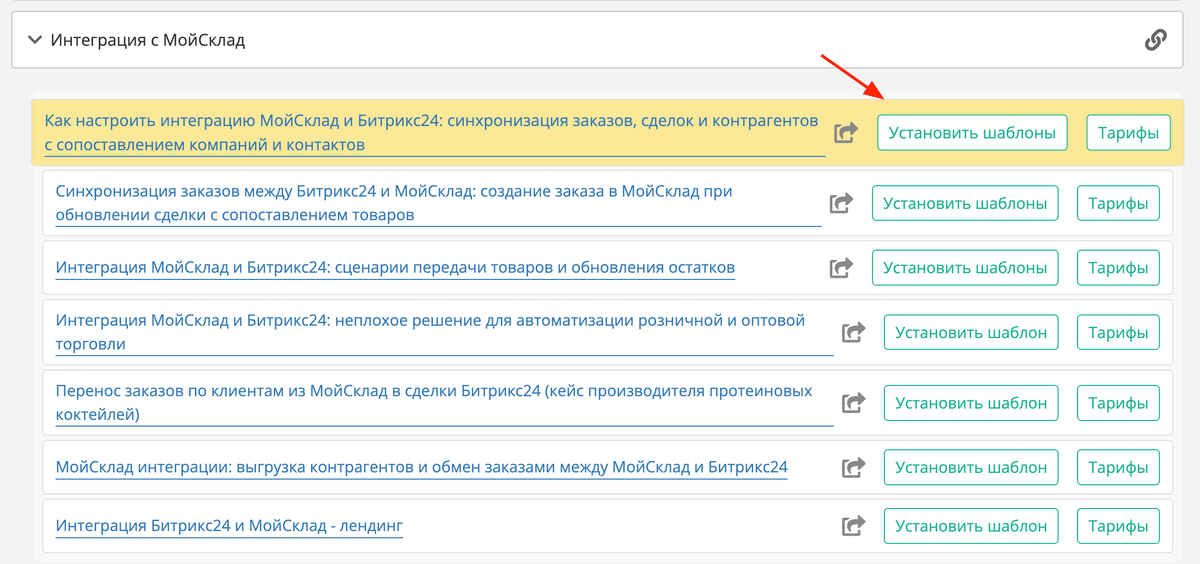
Task: Open article выгрузка контрагентов и обмен заказами
Action: click(422, 467)
